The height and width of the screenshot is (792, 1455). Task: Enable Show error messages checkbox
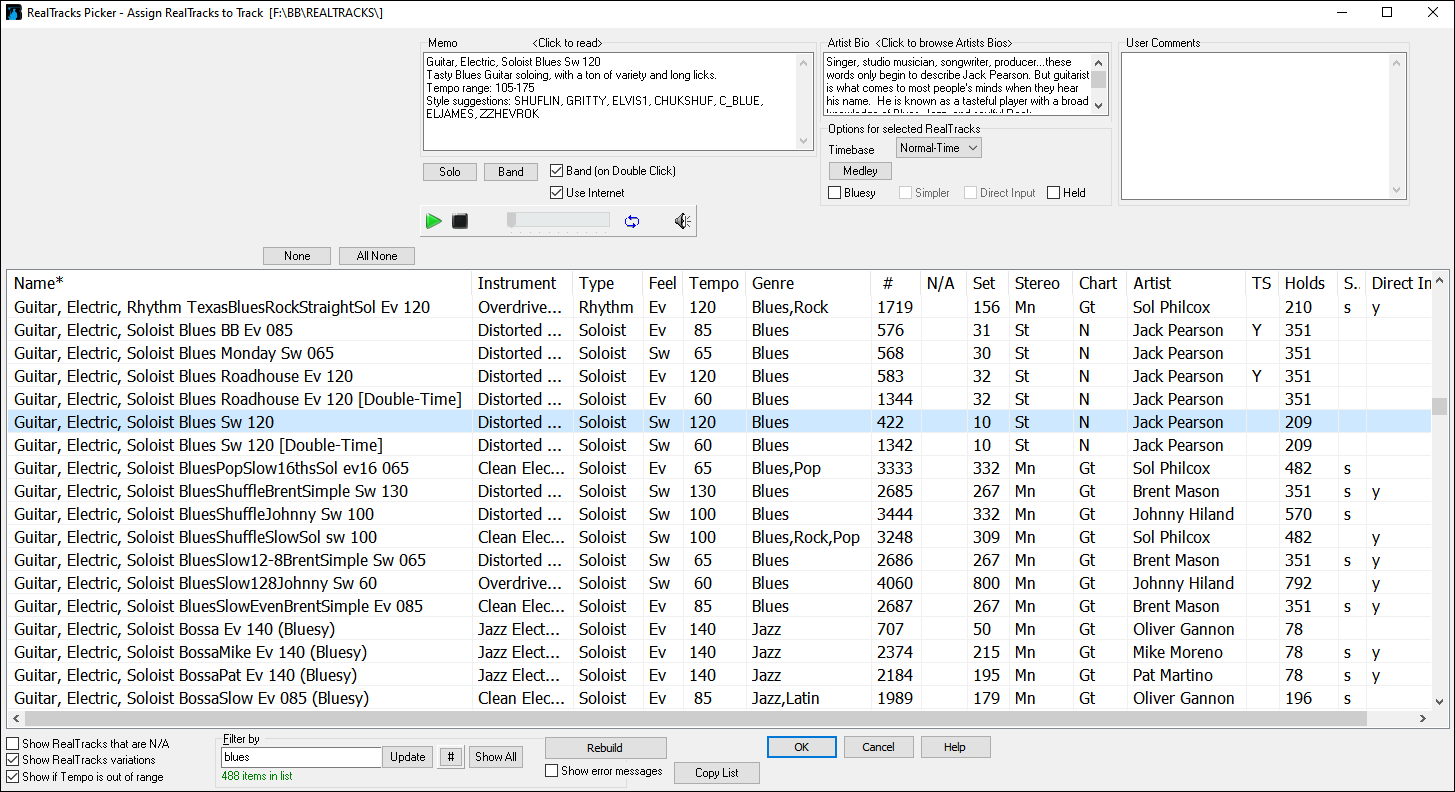604,771
